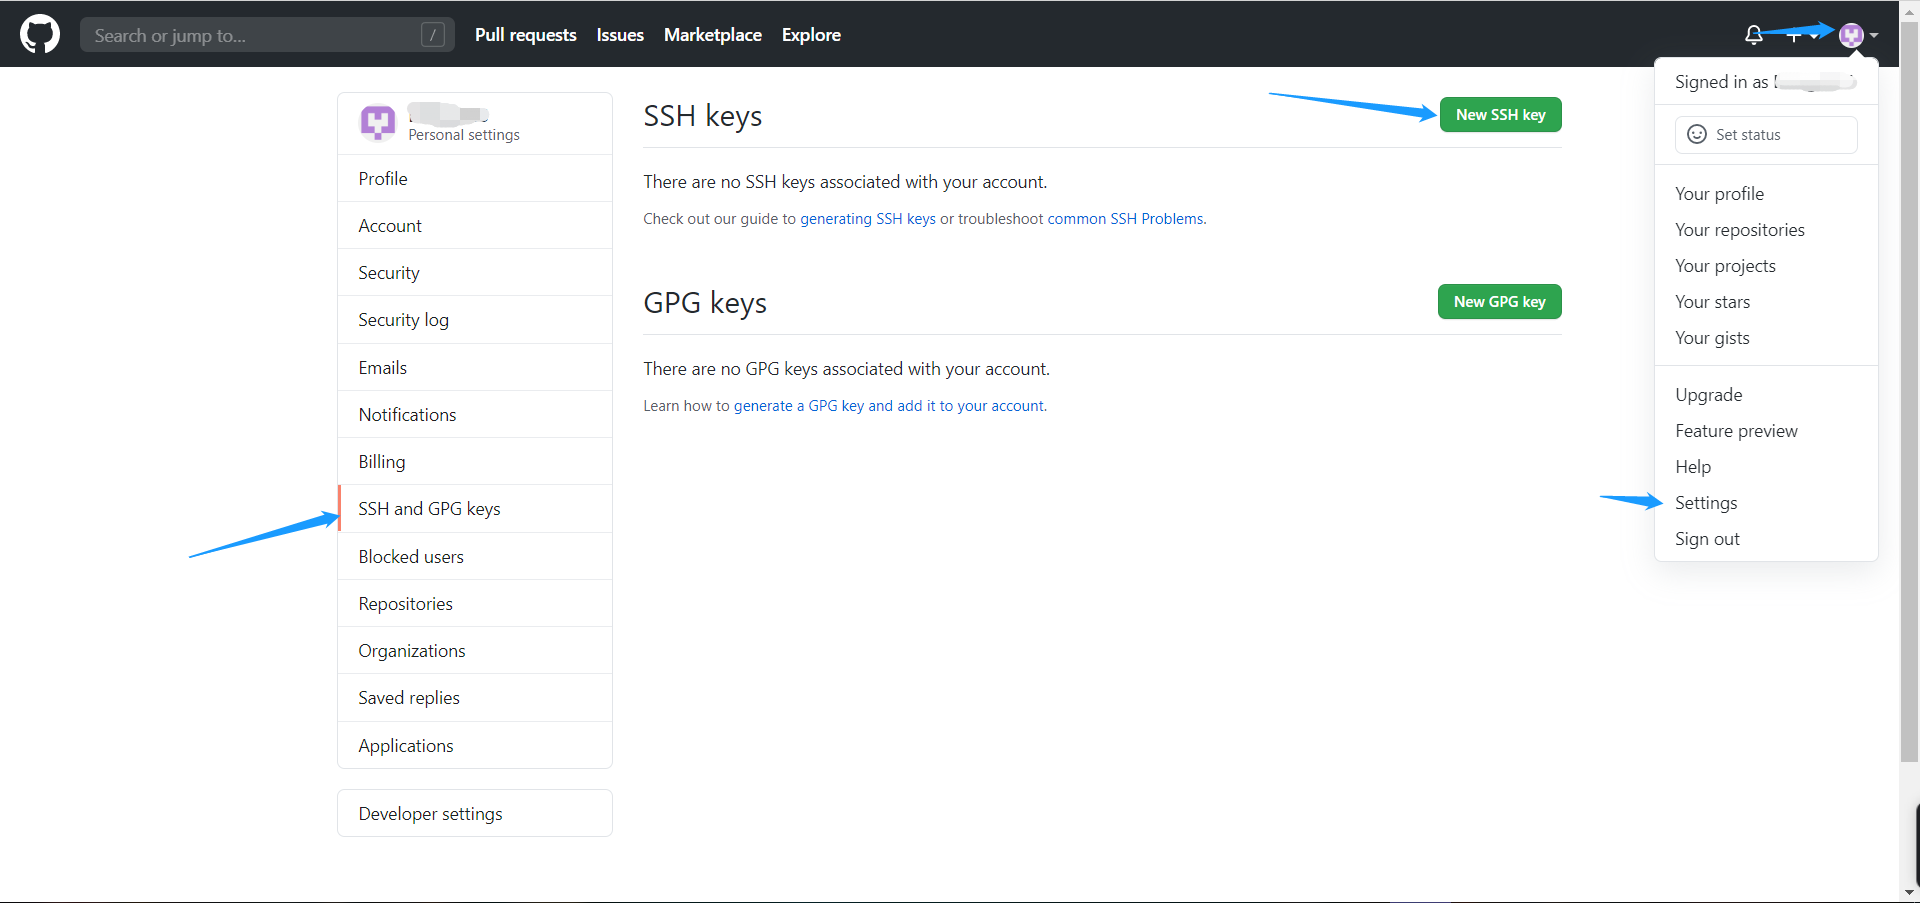This screenshot has width=1920, height=903.
Task: Click the New GPG key button
Action: click(1499, 302)
